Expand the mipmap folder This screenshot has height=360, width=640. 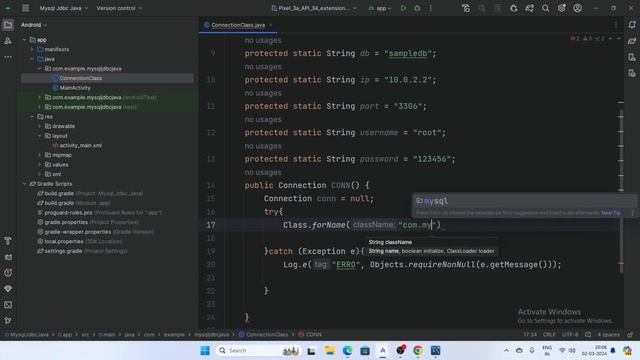click(x=40, y=155)
